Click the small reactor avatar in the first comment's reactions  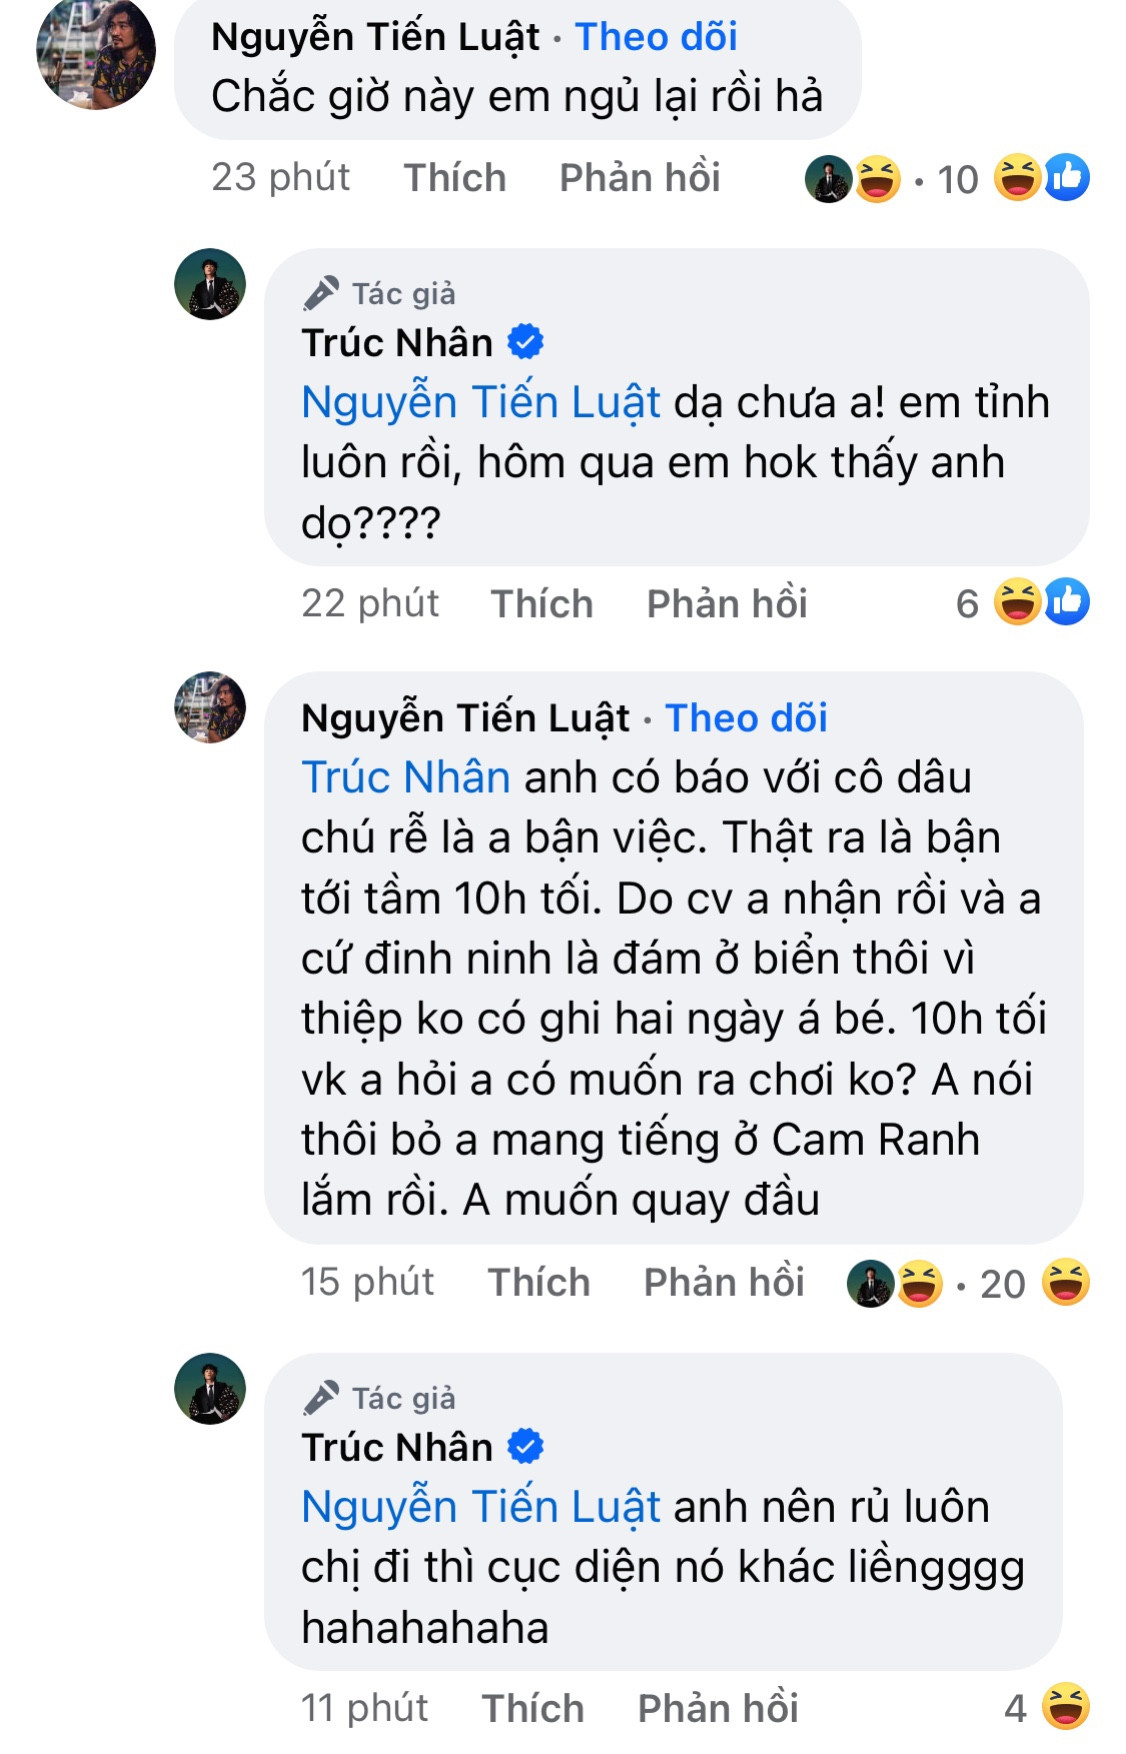click(x=828, y=180)
